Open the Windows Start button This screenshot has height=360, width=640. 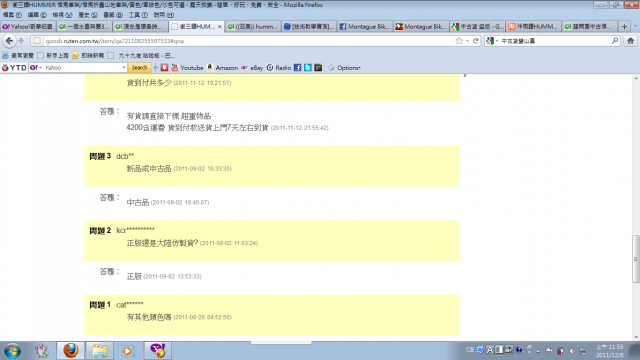pos(12,351)
